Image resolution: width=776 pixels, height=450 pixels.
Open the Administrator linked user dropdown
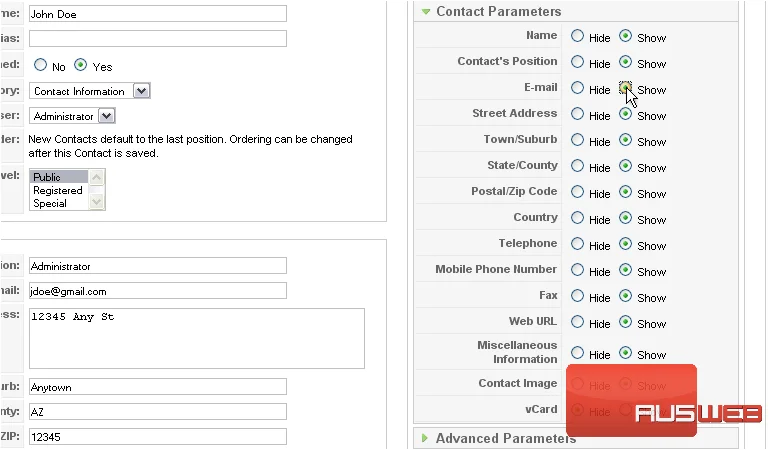click(106, 116)
